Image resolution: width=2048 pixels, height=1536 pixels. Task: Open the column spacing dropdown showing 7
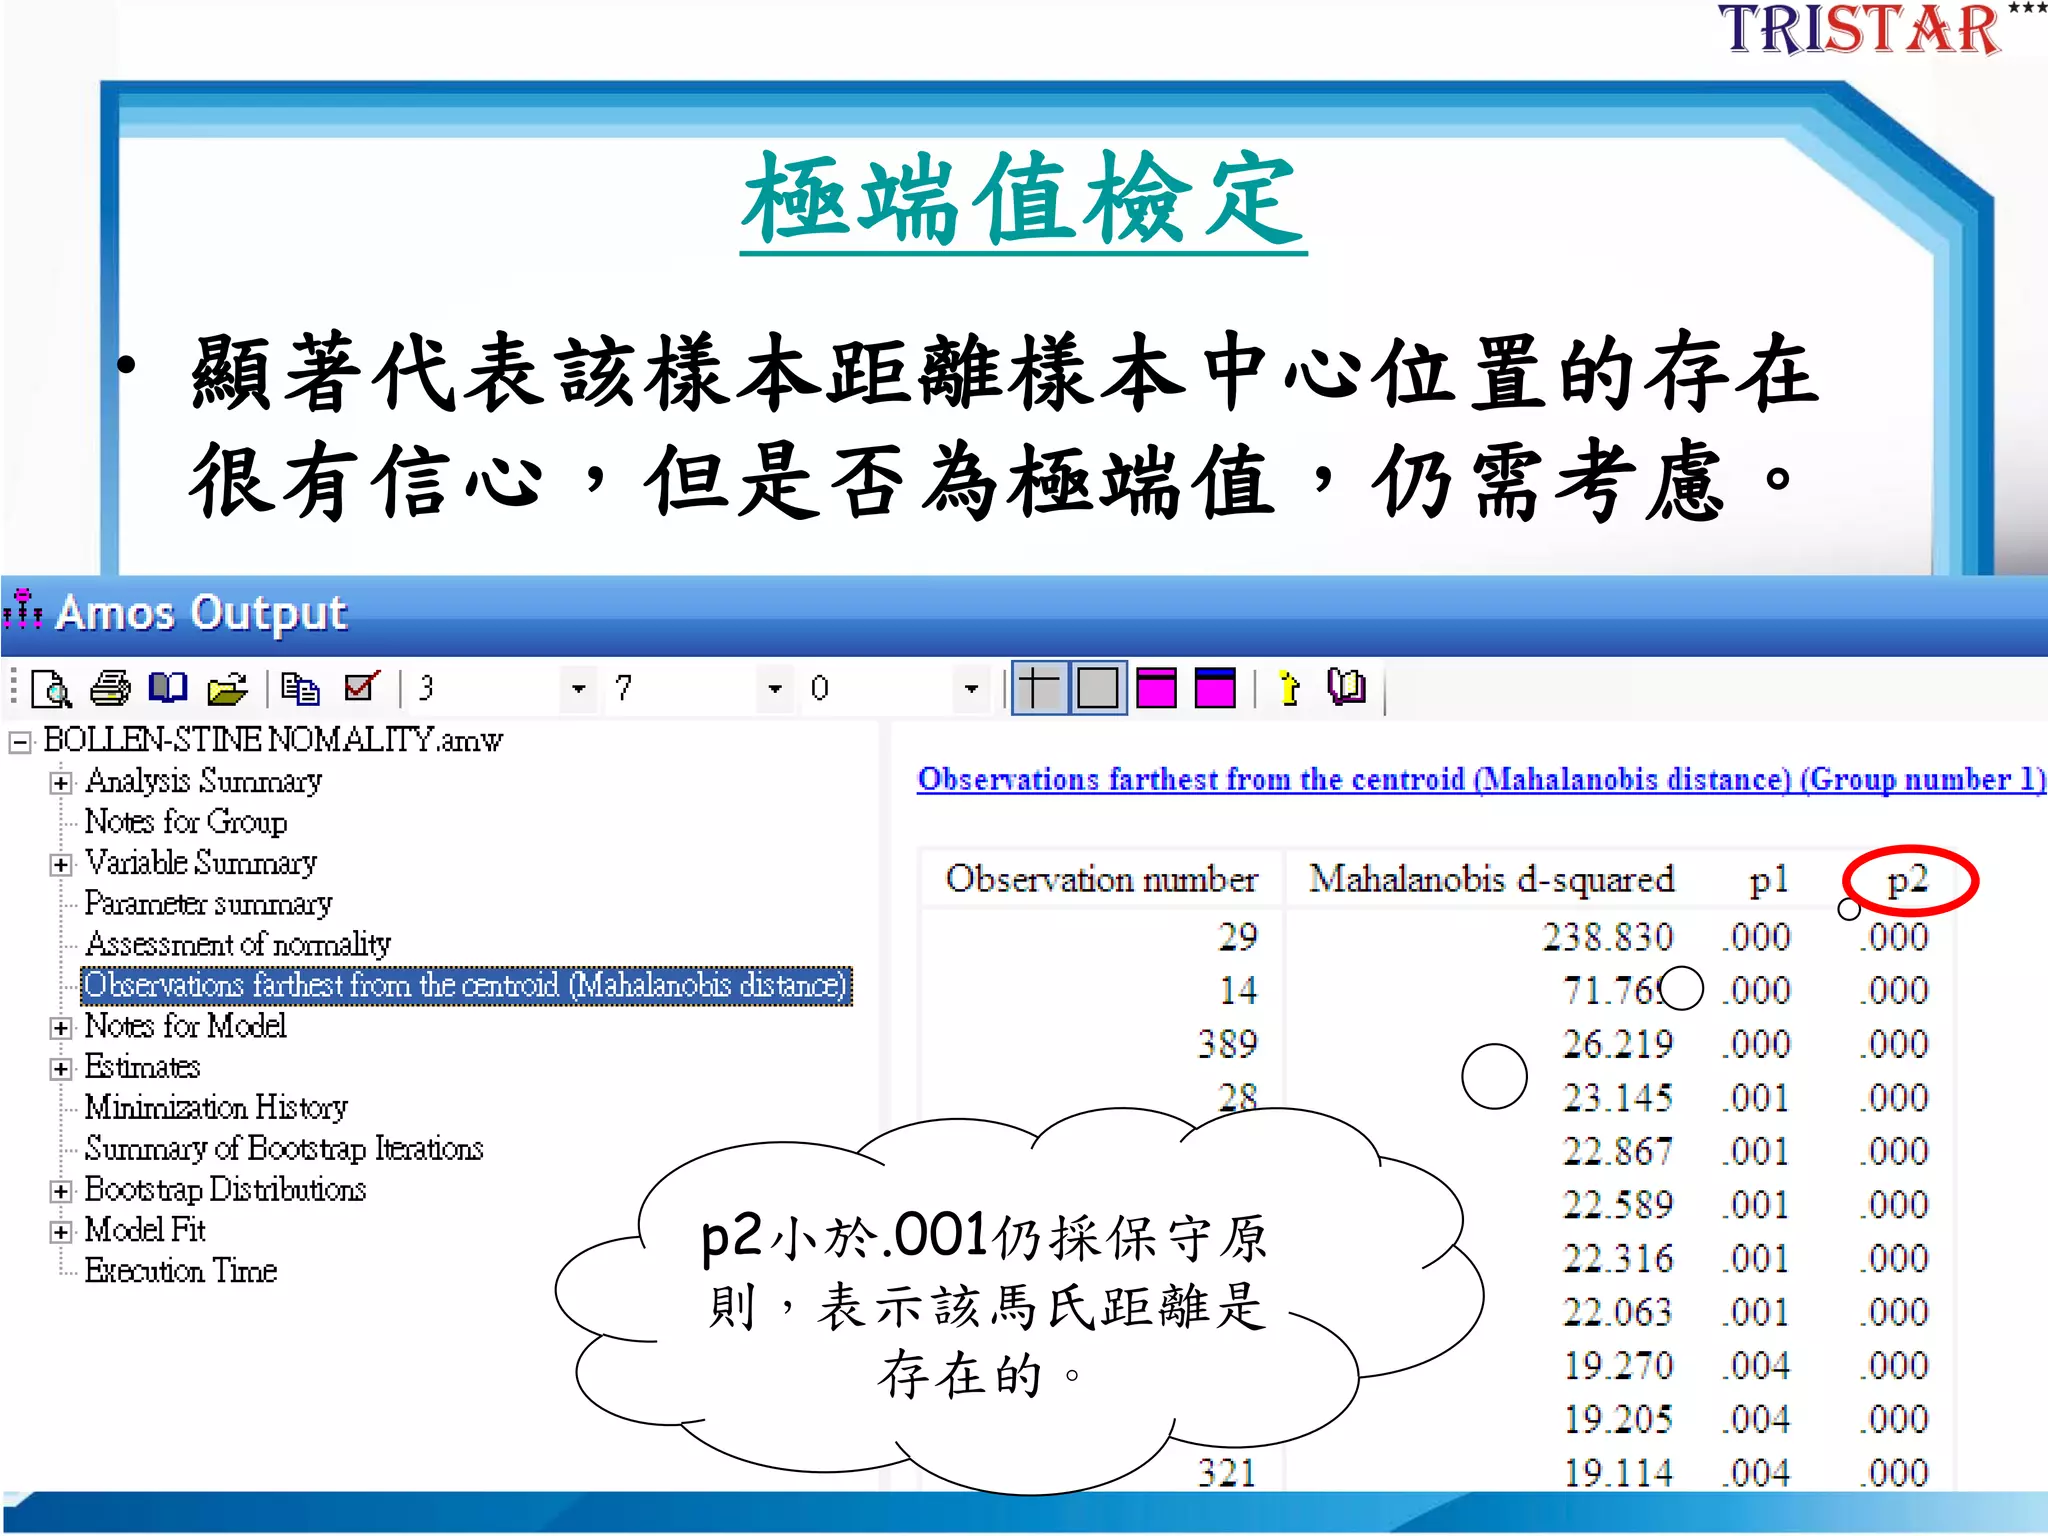(774, 689)
